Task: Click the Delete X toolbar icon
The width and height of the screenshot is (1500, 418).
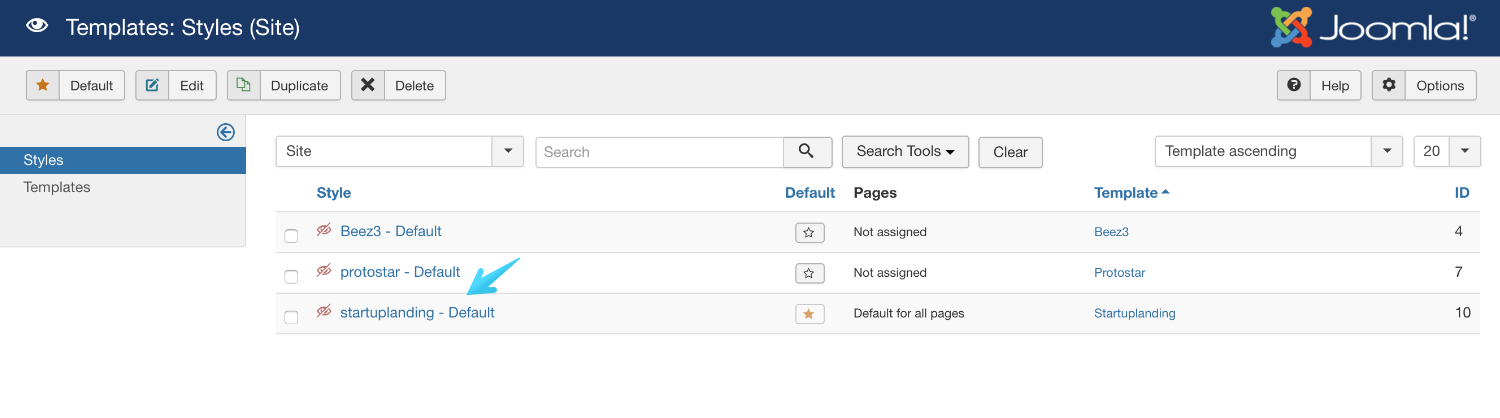Action: click(368, 86)
